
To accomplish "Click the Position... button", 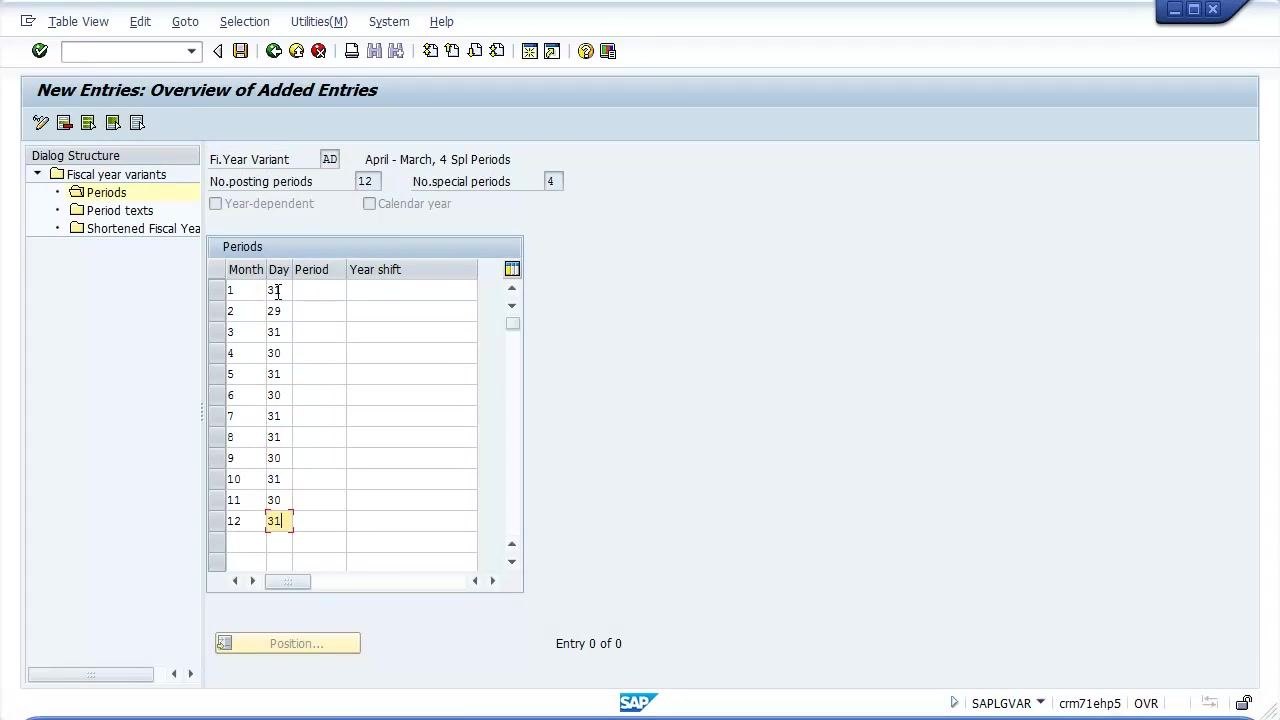I will click(288, 643).
